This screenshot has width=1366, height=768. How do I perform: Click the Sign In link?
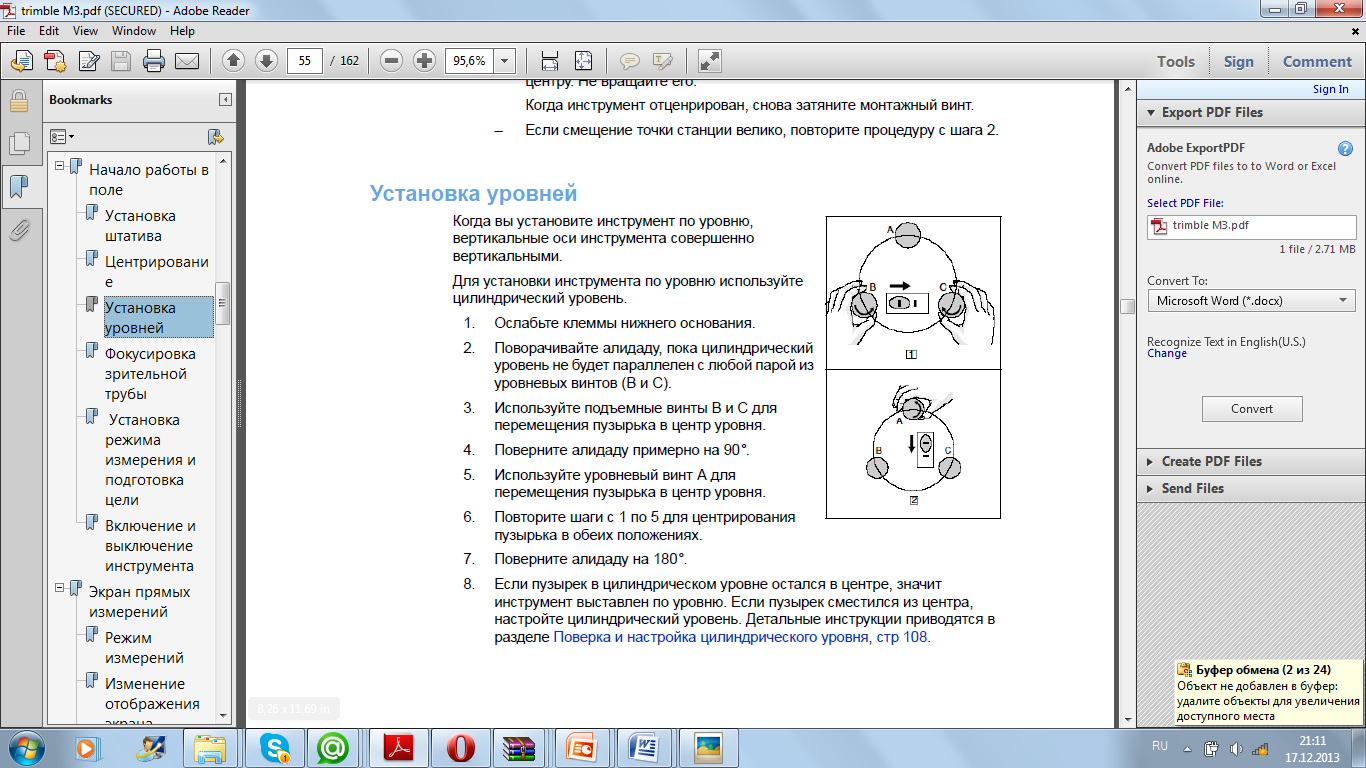pos(1330,89)
